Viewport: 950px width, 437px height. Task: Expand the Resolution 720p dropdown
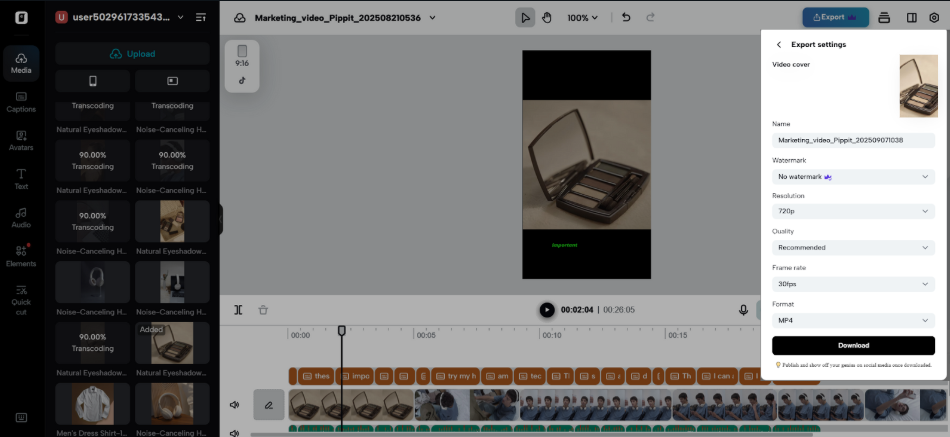[x=853, y=212]
